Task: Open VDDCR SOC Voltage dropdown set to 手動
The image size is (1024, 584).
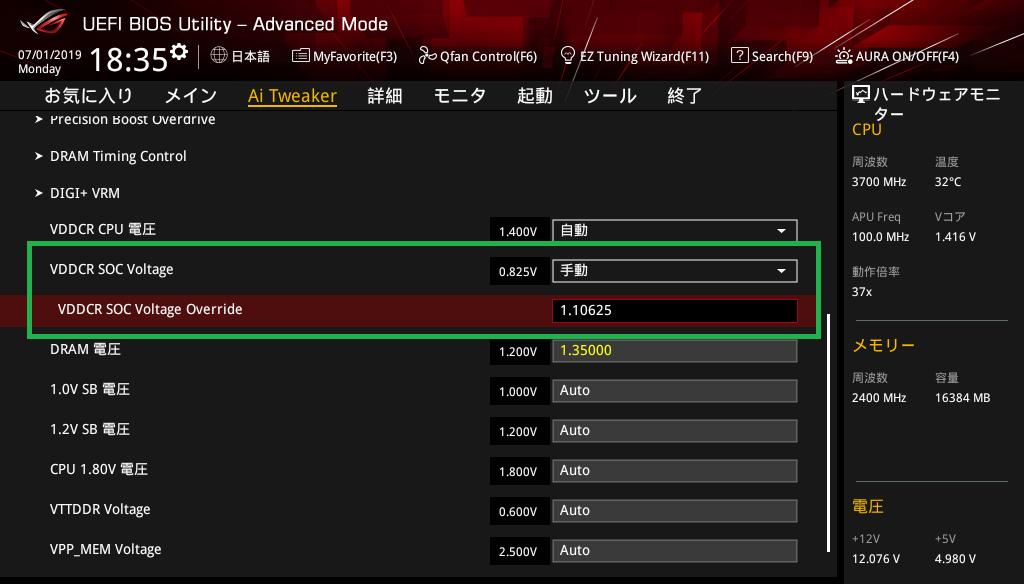Action: coord(675,270)
